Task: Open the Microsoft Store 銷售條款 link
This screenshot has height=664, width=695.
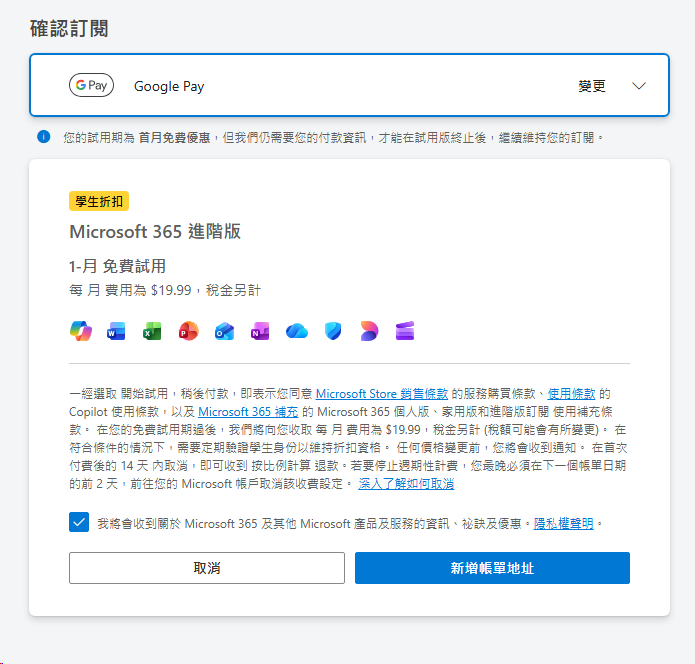Action: tap(381, 394)
